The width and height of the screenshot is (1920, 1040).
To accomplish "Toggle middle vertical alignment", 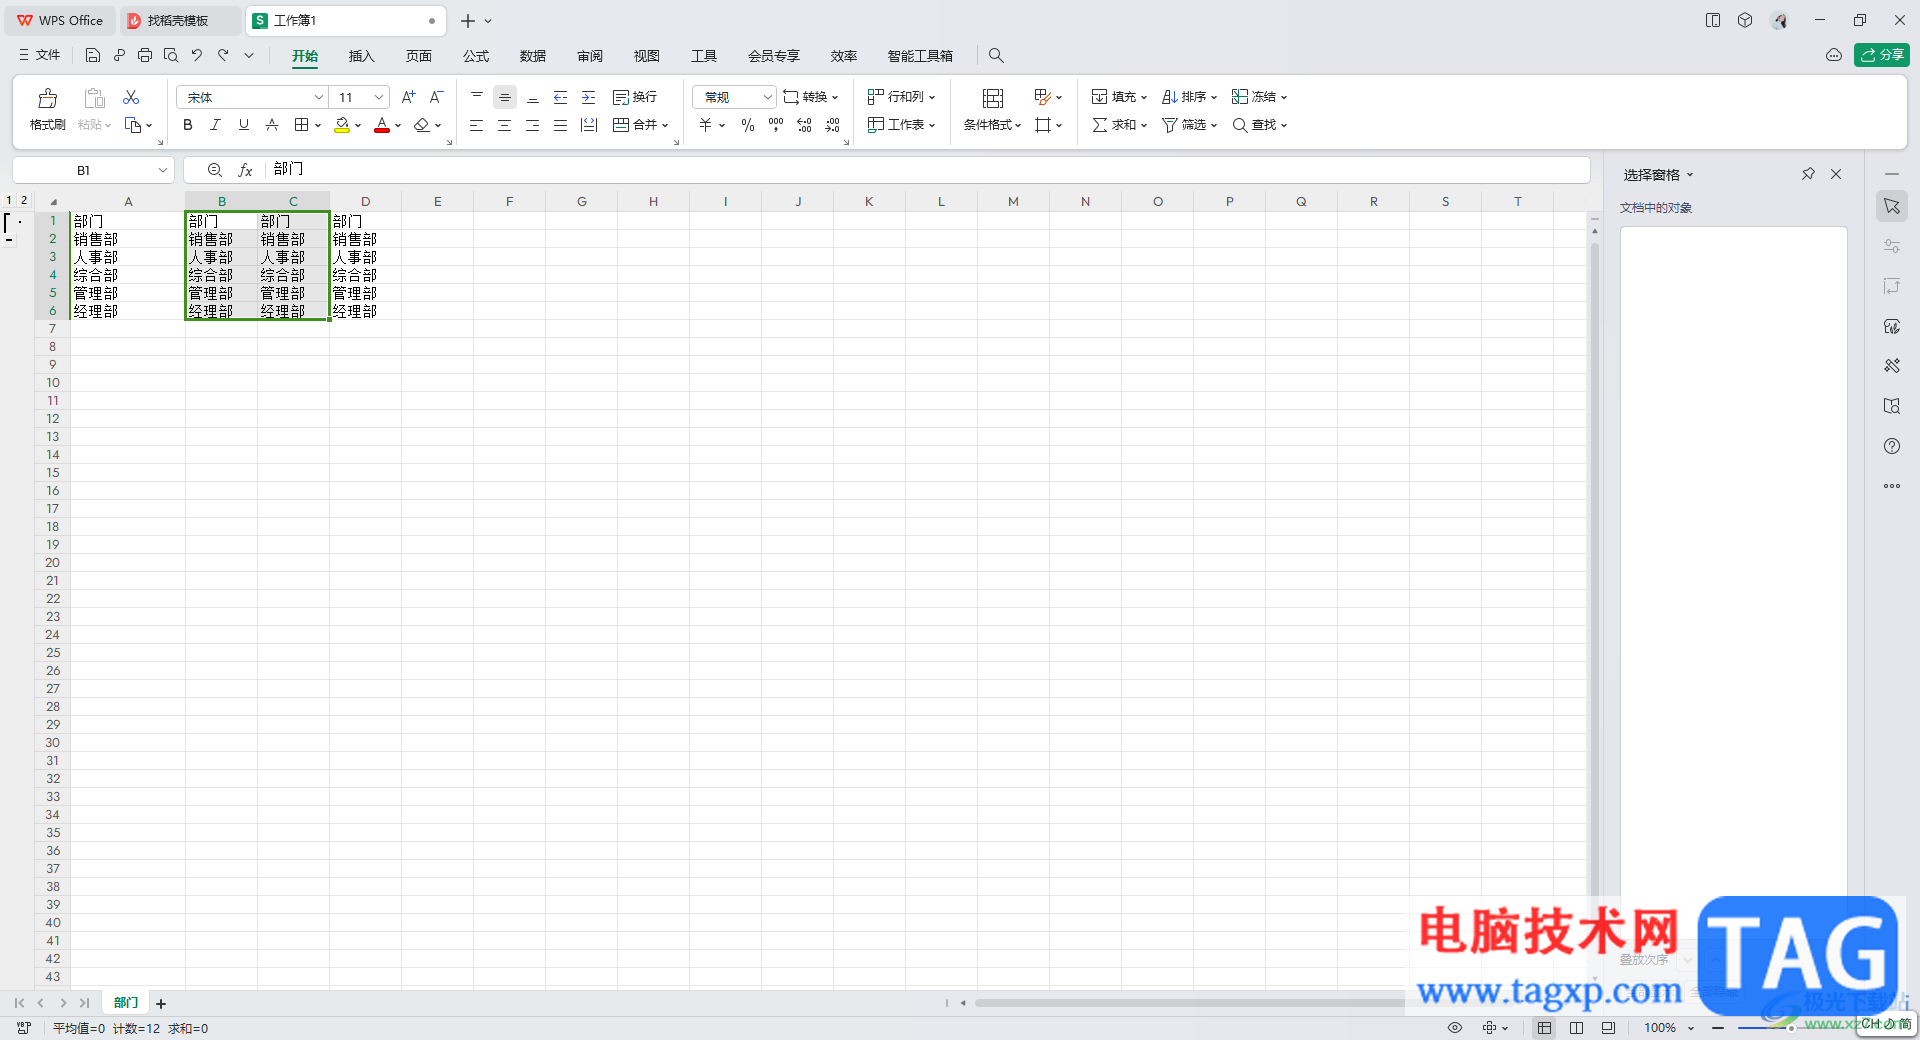I will (505, 97).
